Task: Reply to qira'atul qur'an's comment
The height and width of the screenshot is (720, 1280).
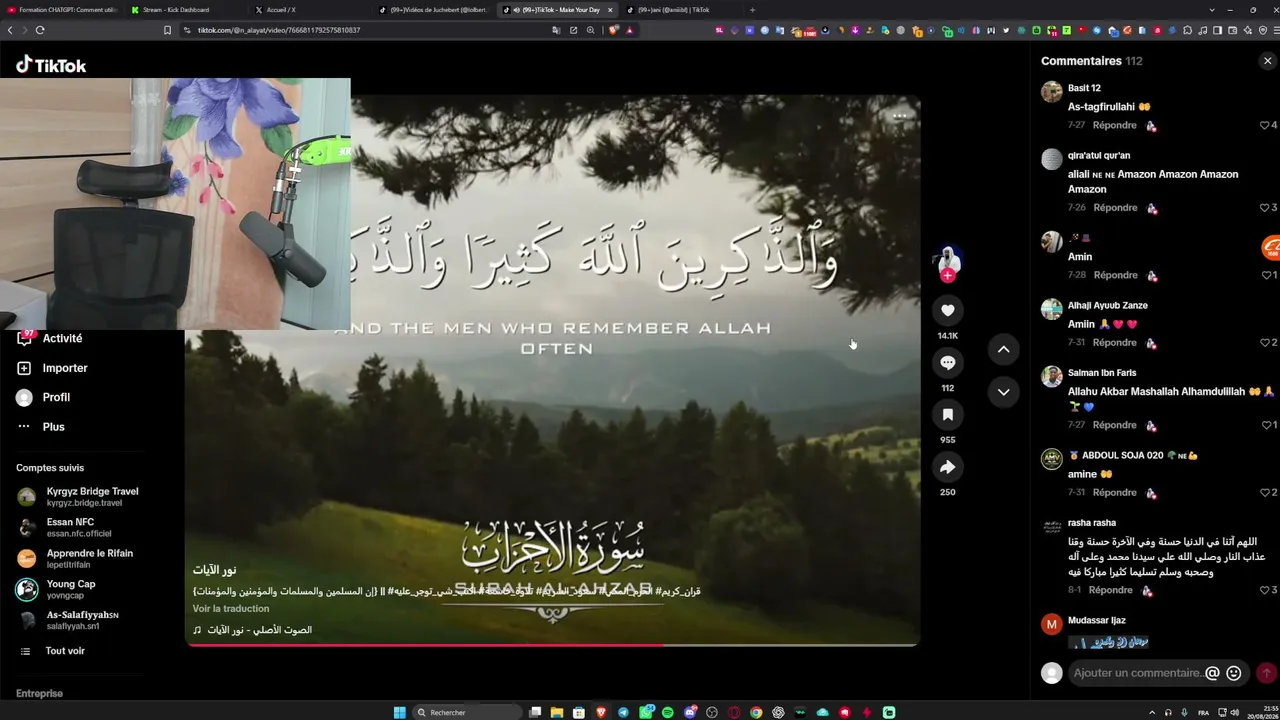Action: (1115, 208)
